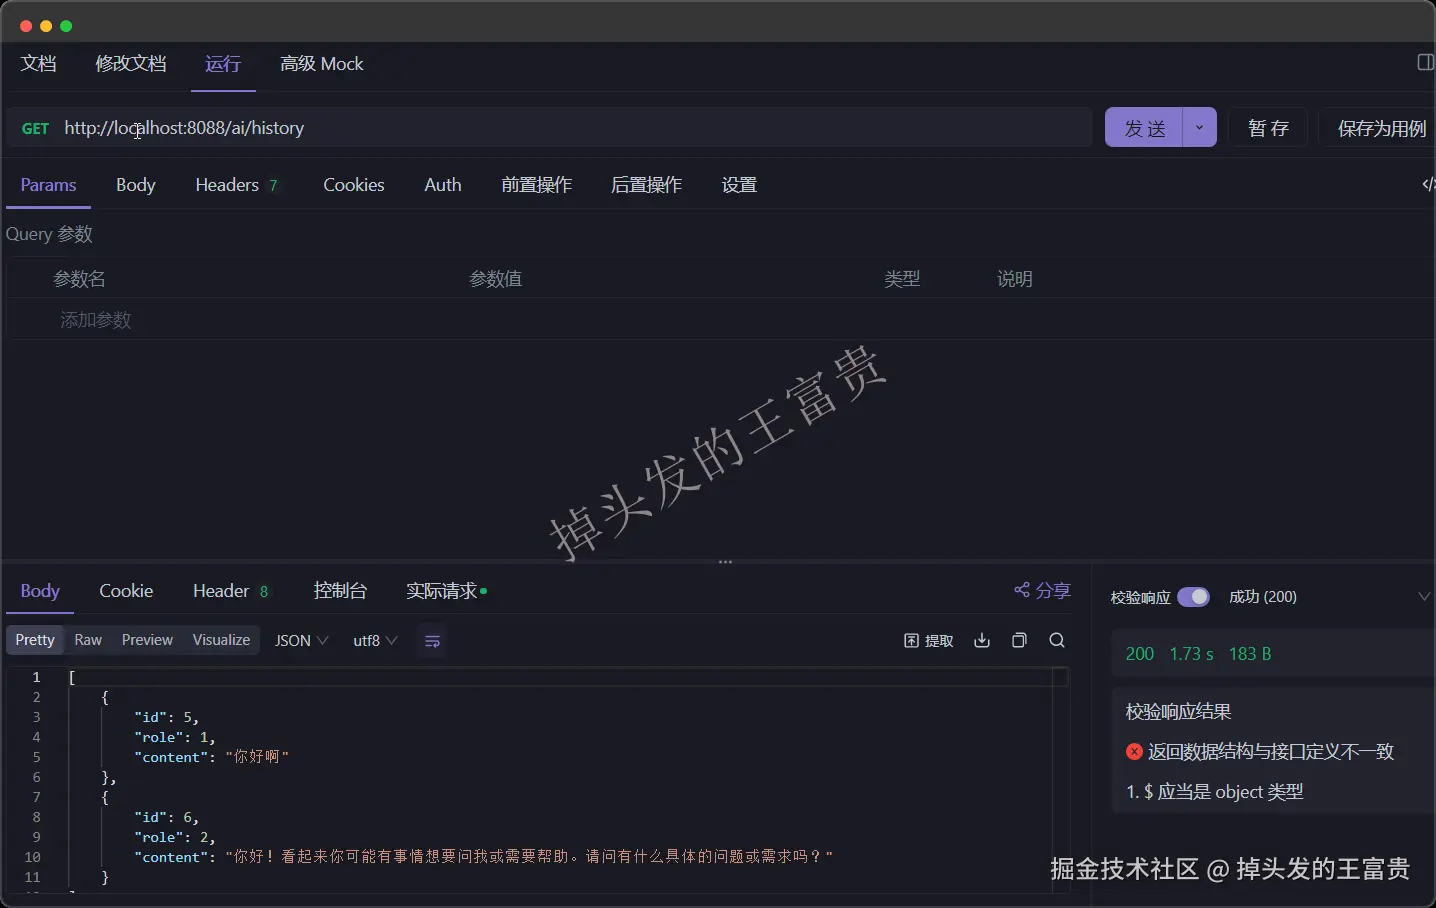Screen dimensions: 1436x908
Task: Open the 前置操作 tab
Action: click(537, 185)
